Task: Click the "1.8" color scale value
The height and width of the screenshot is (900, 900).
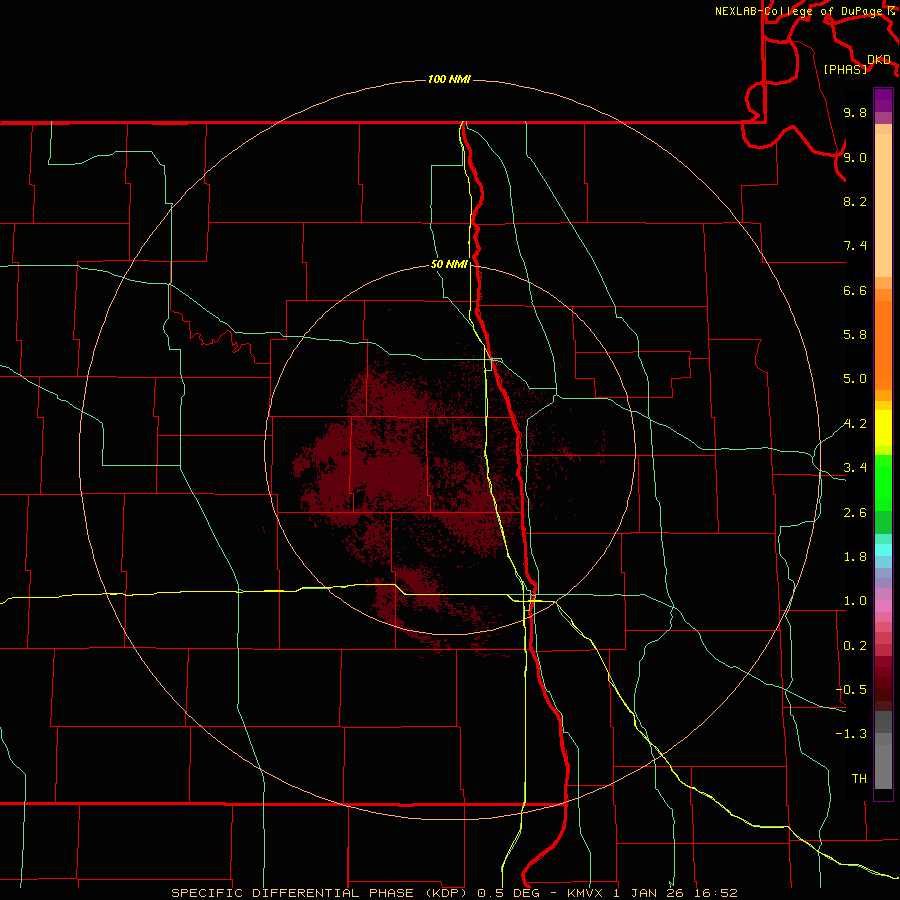Action: click(x=855, y=557)
